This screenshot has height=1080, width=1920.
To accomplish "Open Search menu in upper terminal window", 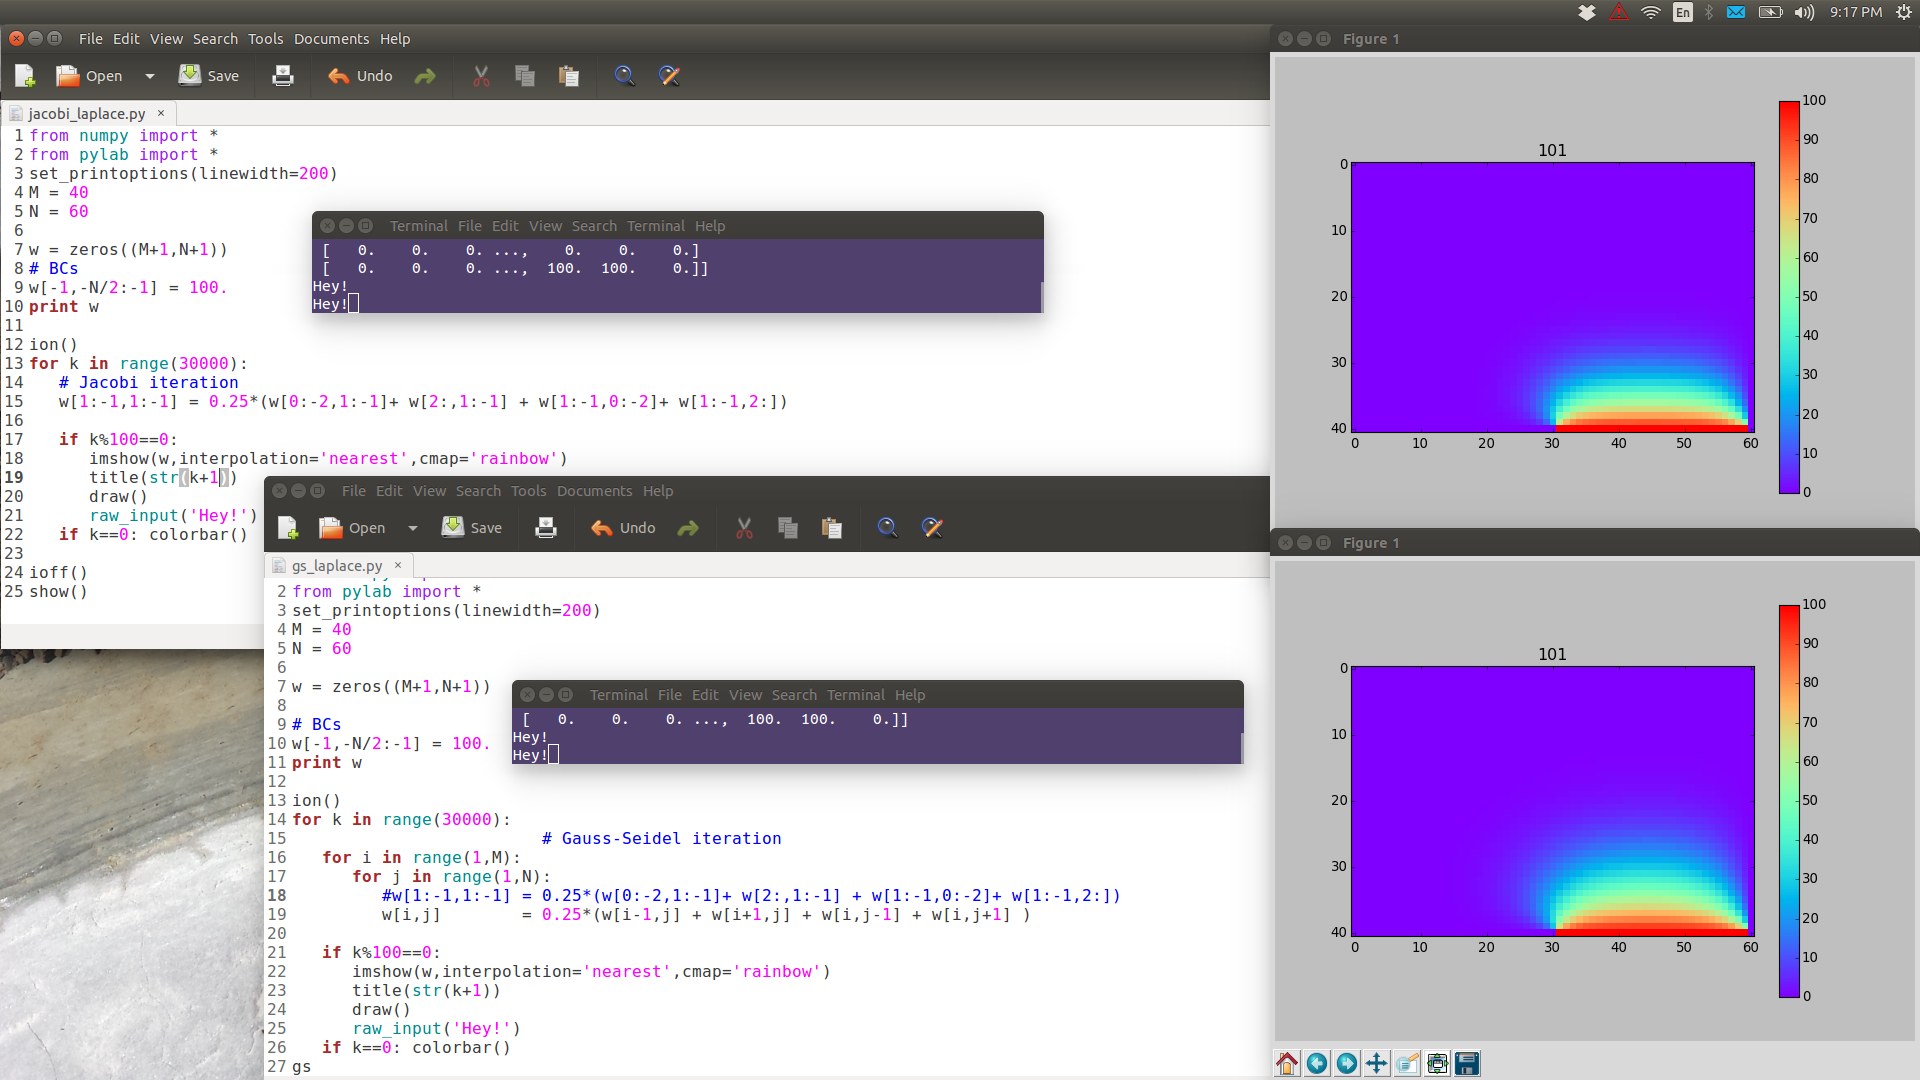I will pos(594,226).
